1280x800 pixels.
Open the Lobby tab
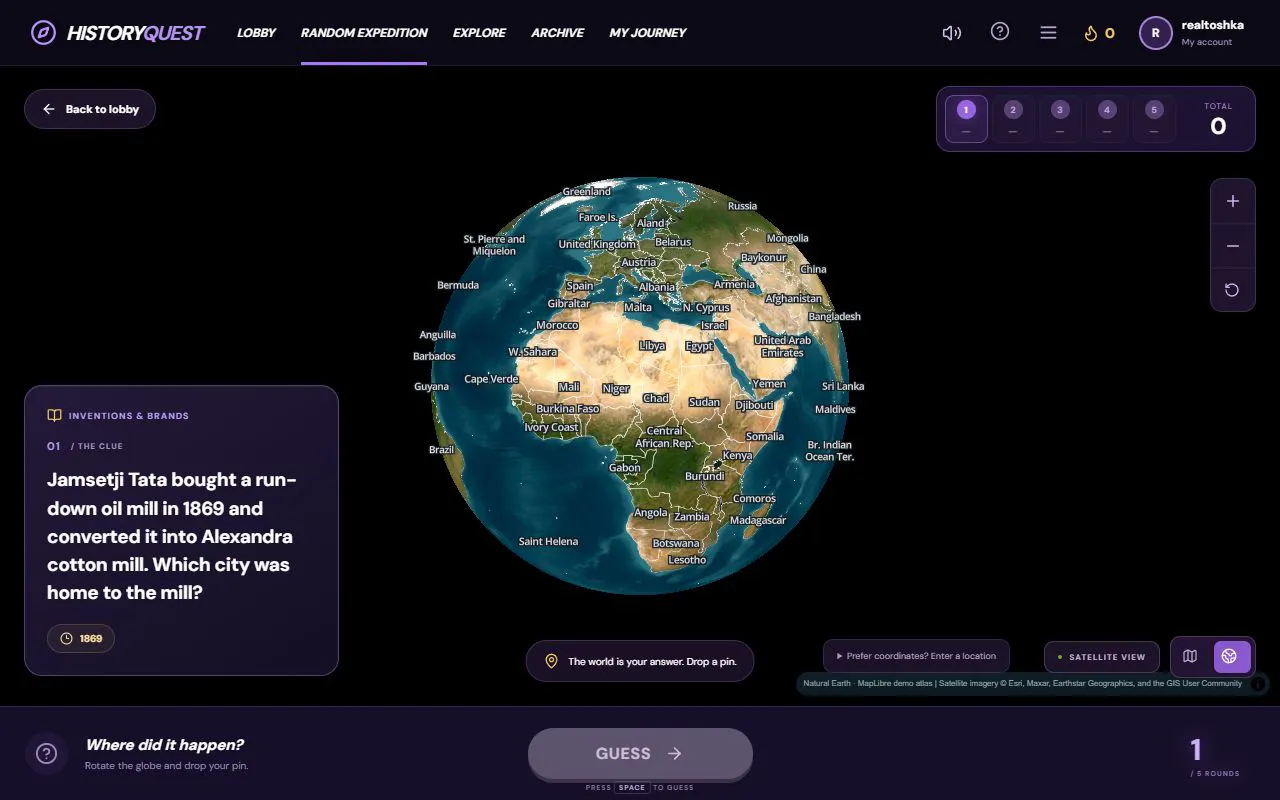click(256, 33)
